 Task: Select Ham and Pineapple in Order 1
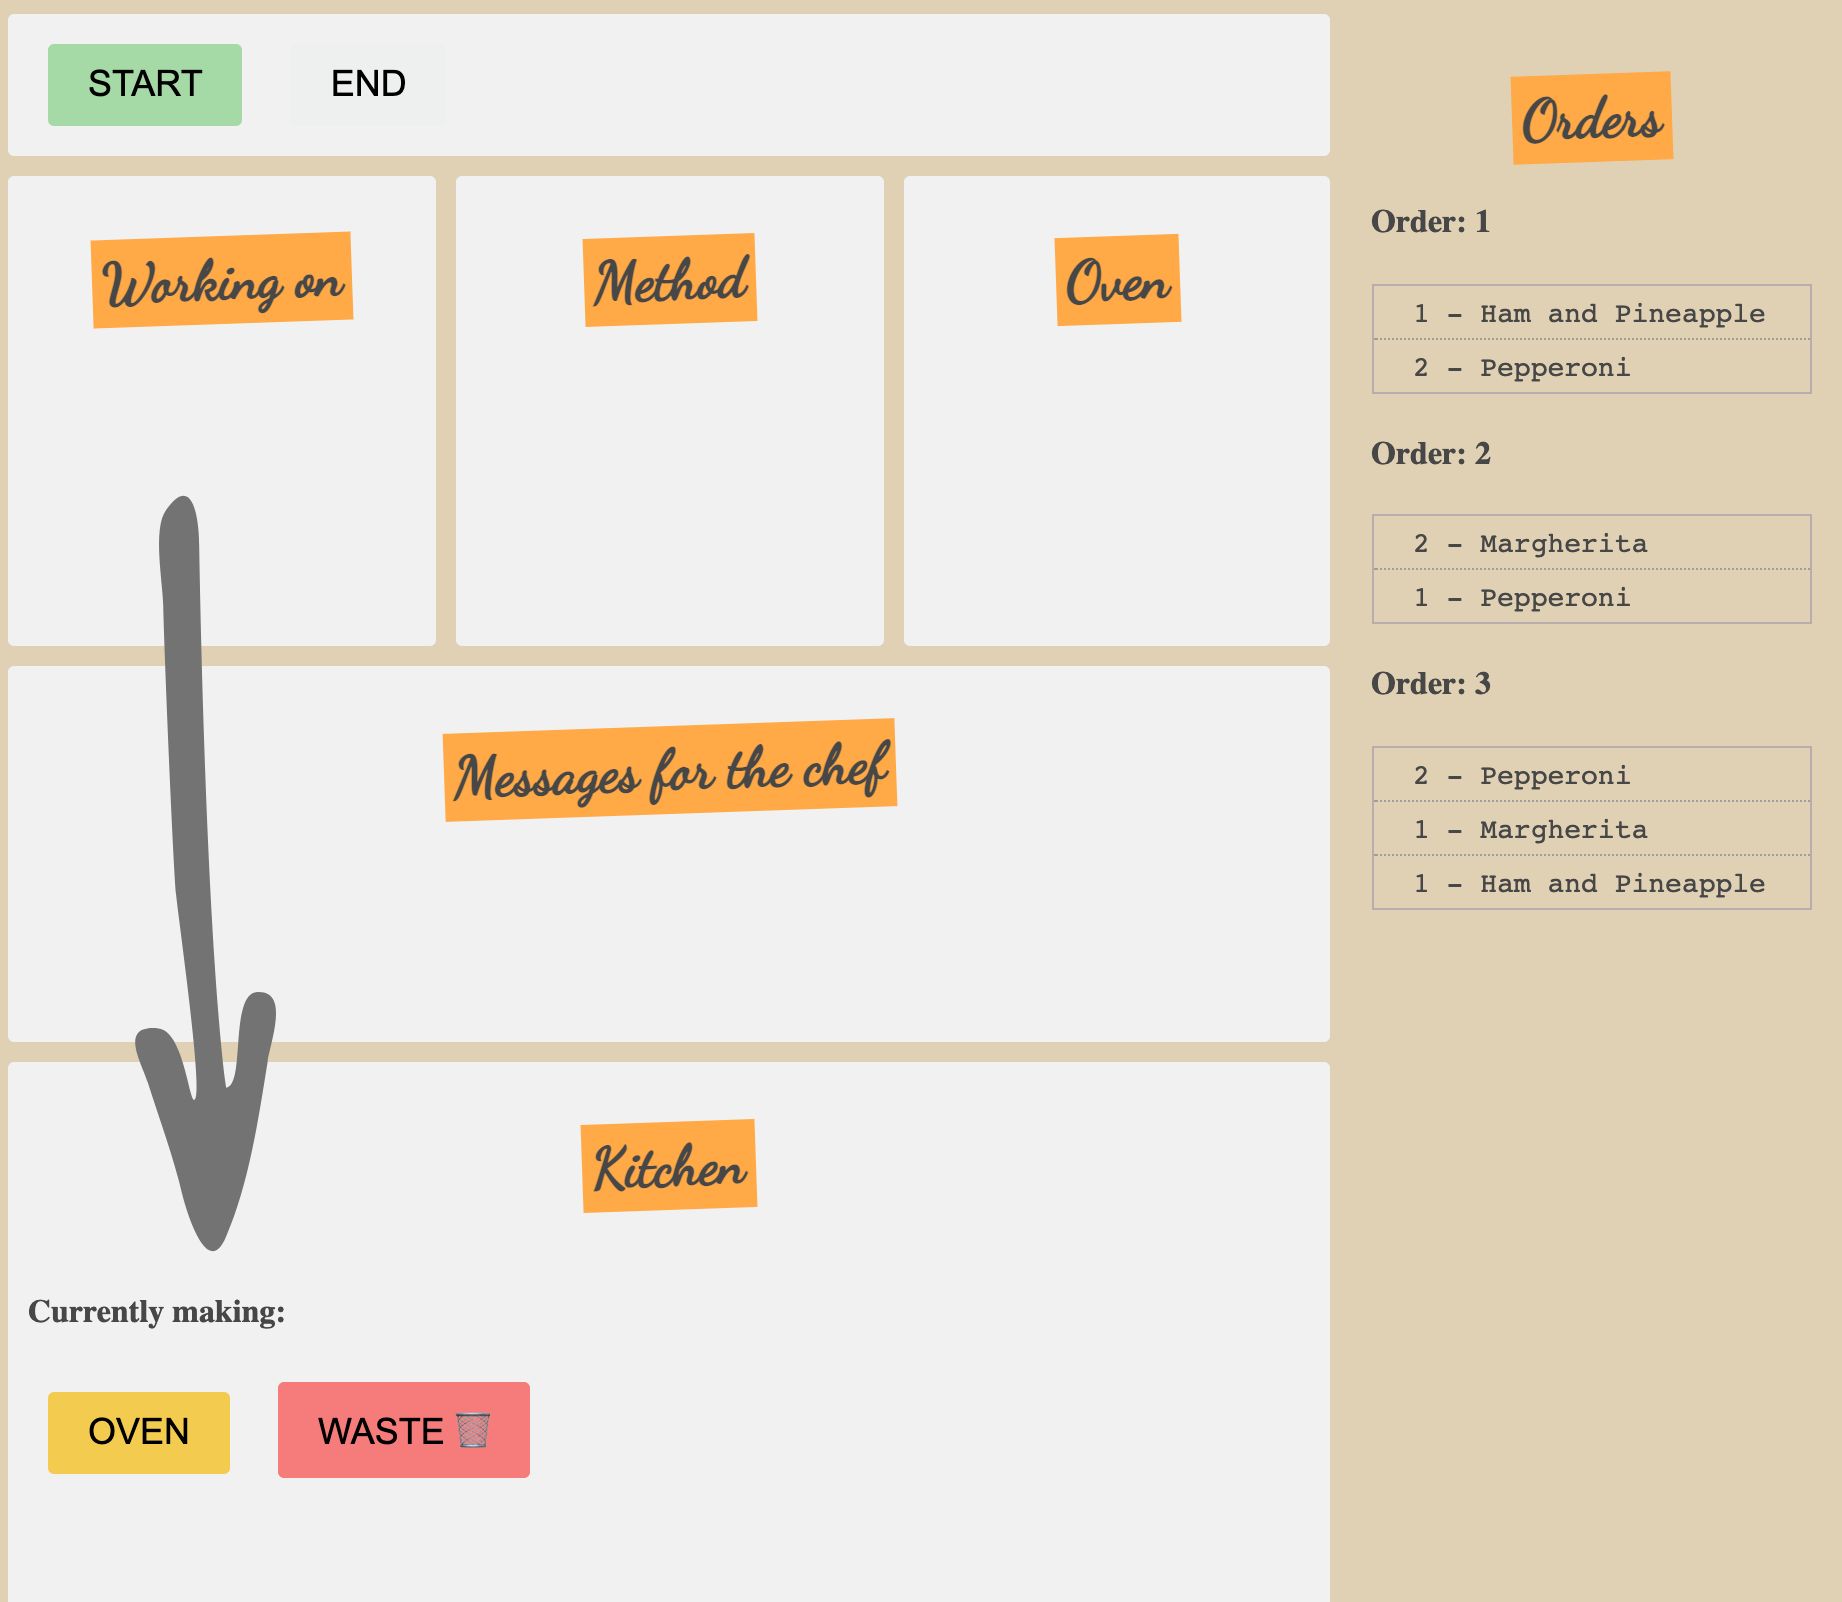point(1592,313)
